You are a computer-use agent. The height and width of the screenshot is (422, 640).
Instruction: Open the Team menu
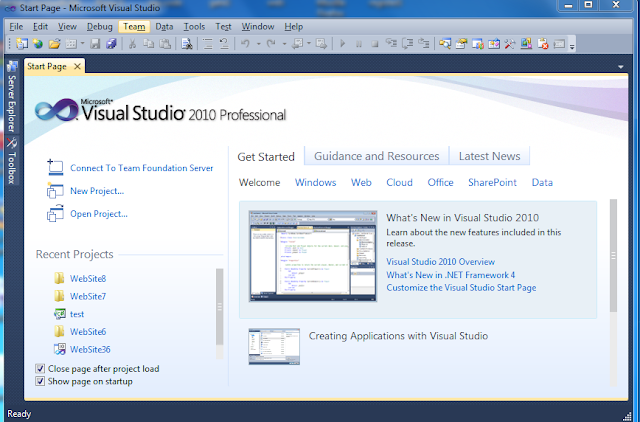point(134,27)
